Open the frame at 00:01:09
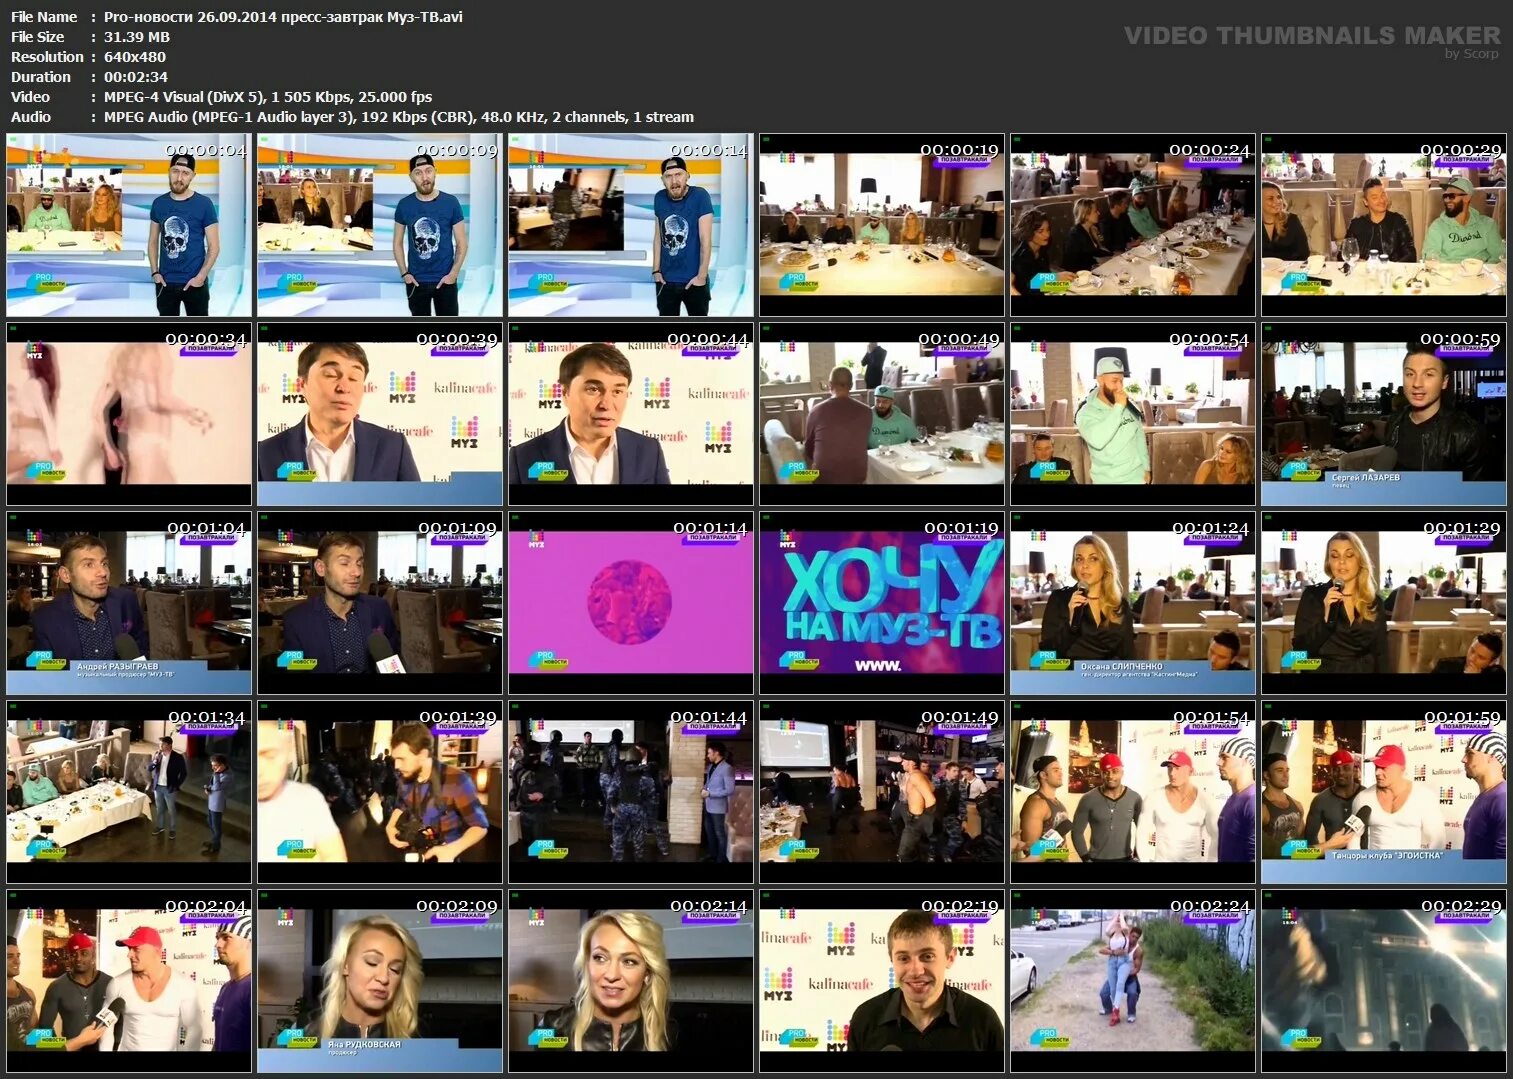This screenshot has width=1513, height=1079. tap(380, 603)
